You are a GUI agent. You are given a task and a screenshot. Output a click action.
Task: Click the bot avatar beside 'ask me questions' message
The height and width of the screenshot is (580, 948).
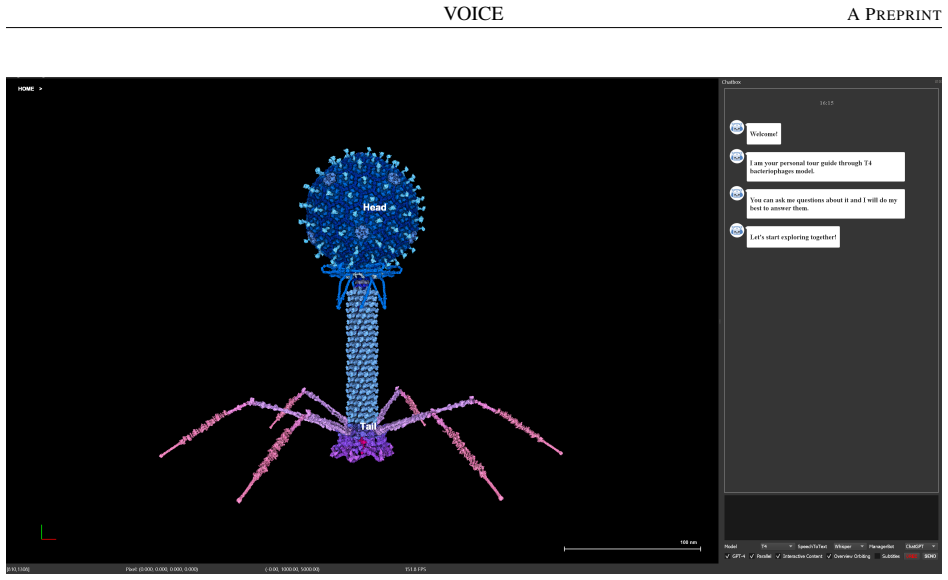coord(736,194)
